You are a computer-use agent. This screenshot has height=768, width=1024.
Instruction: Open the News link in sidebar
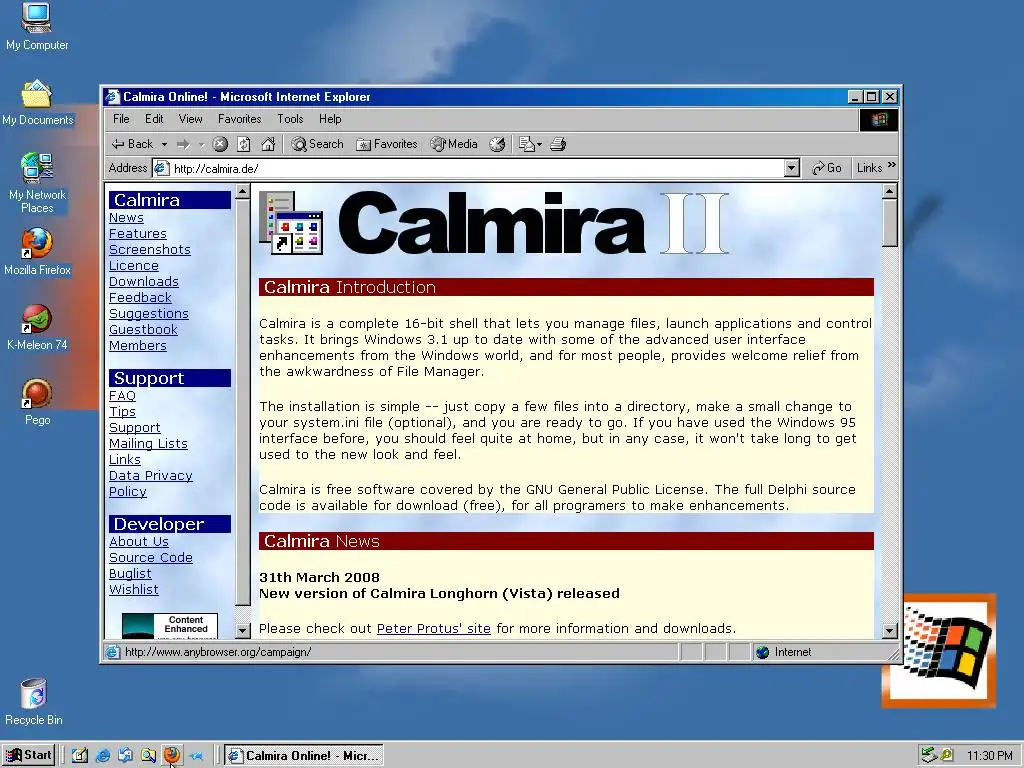[x=126, y=218]
